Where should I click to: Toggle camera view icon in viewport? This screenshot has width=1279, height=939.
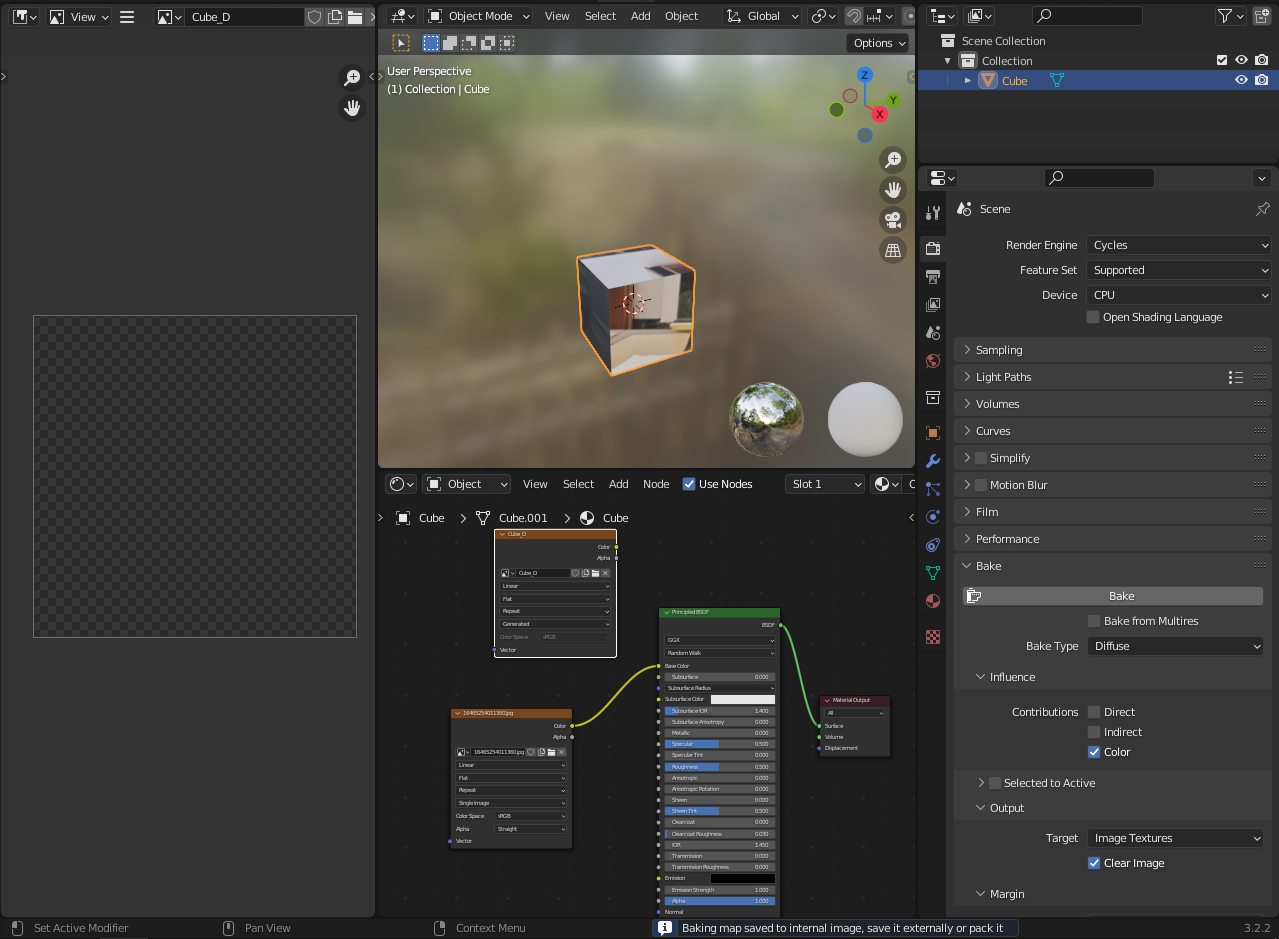pyautogui.click(x=893, y=220)
